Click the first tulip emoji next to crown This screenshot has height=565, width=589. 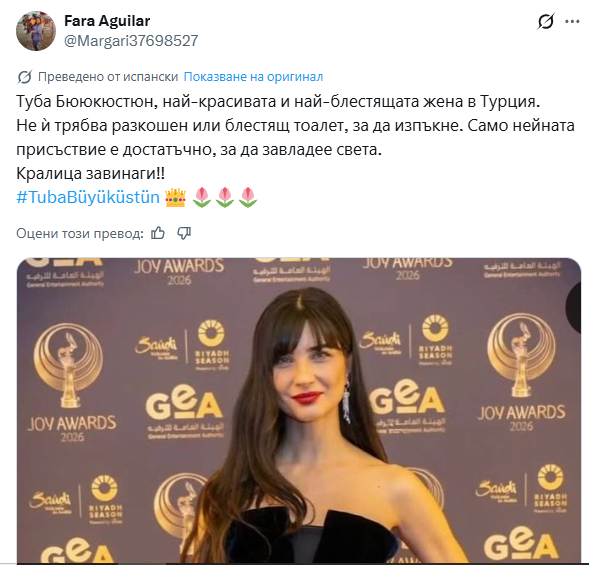202,197
